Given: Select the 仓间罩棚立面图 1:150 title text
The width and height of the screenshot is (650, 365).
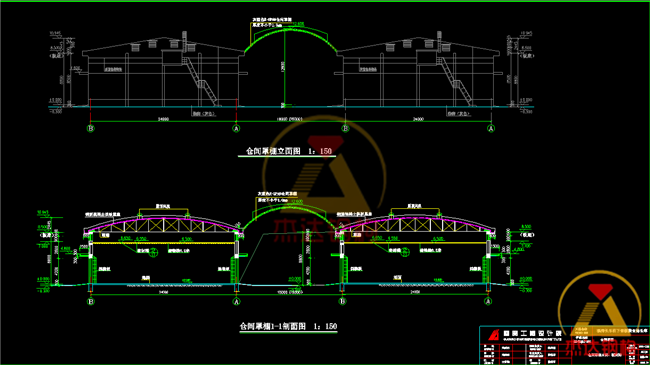Looking at the screenshot, I should pyautogui.click(x=289, y=151).
